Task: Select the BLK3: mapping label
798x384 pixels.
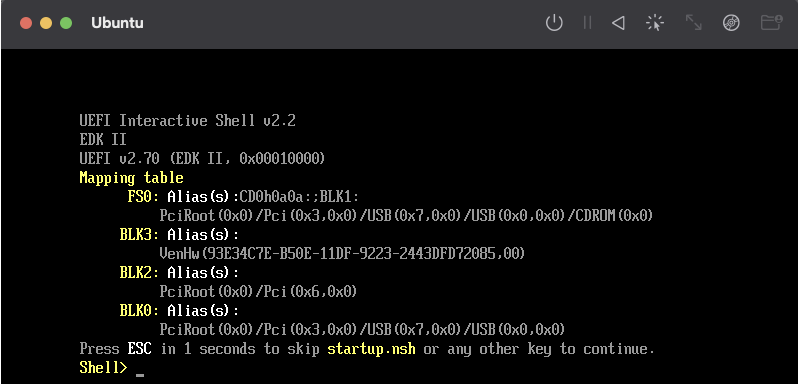Action: click(x=139, y=235)
